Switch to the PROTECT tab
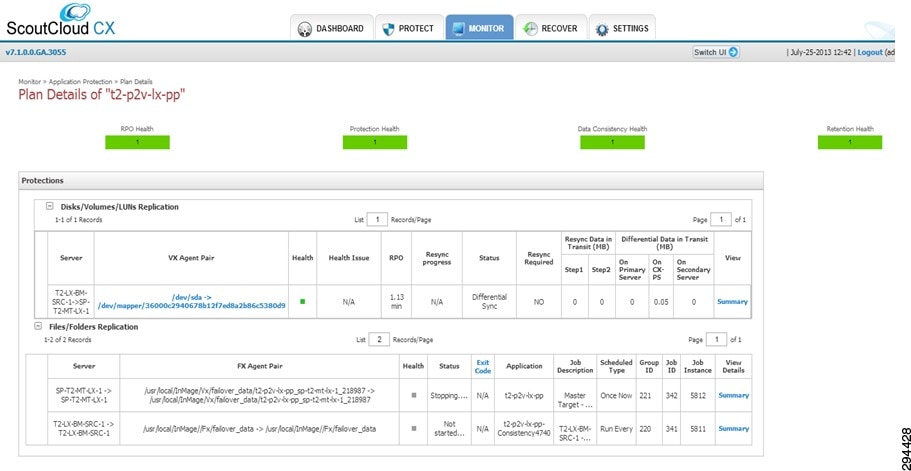This screenshot has width=911, height=471. pos(409,28)
